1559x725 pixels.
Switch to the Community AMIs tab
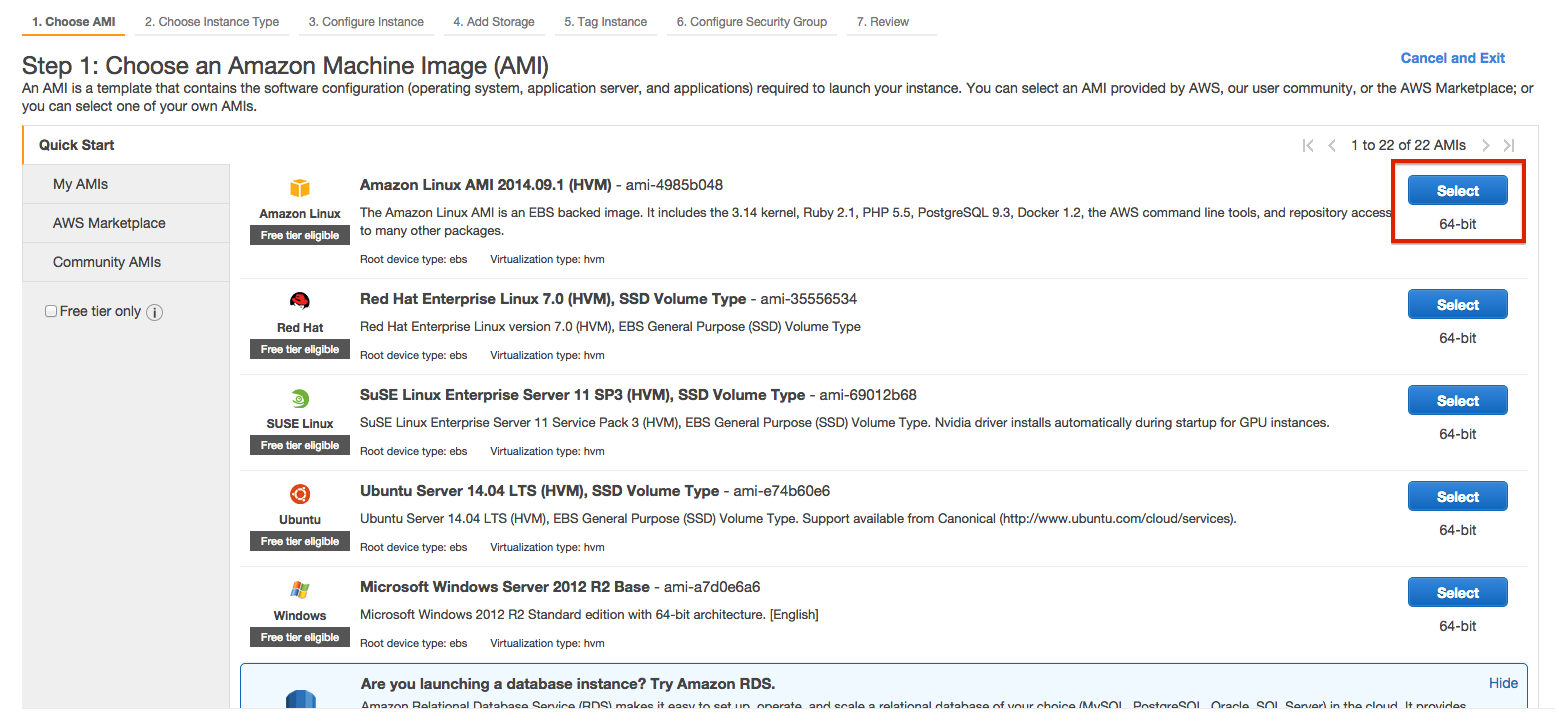click(126, 262)
